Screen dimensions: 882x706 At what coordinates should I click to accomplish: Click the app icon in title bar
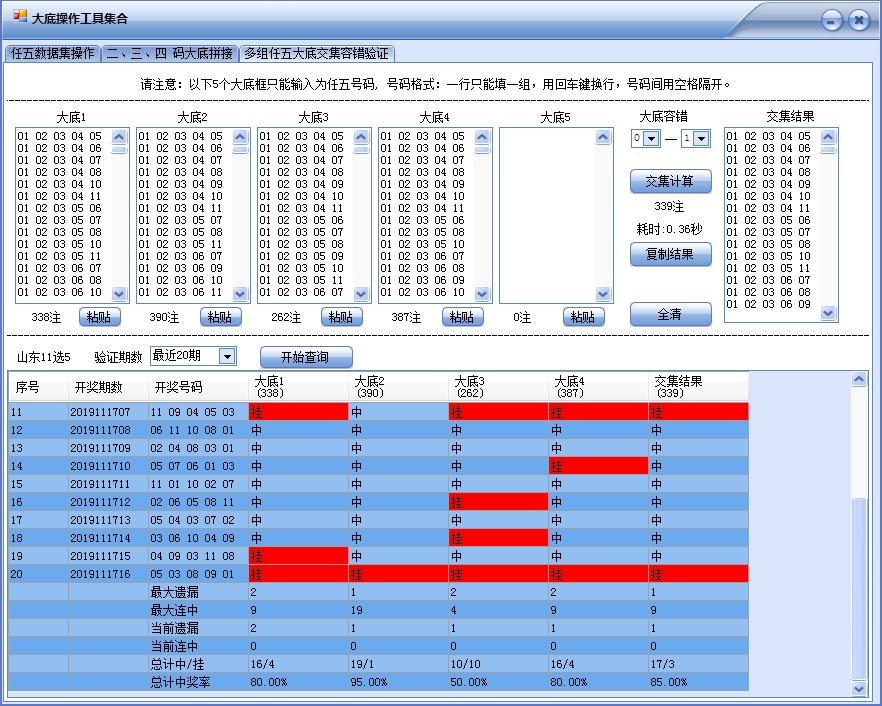pos(20,18)
